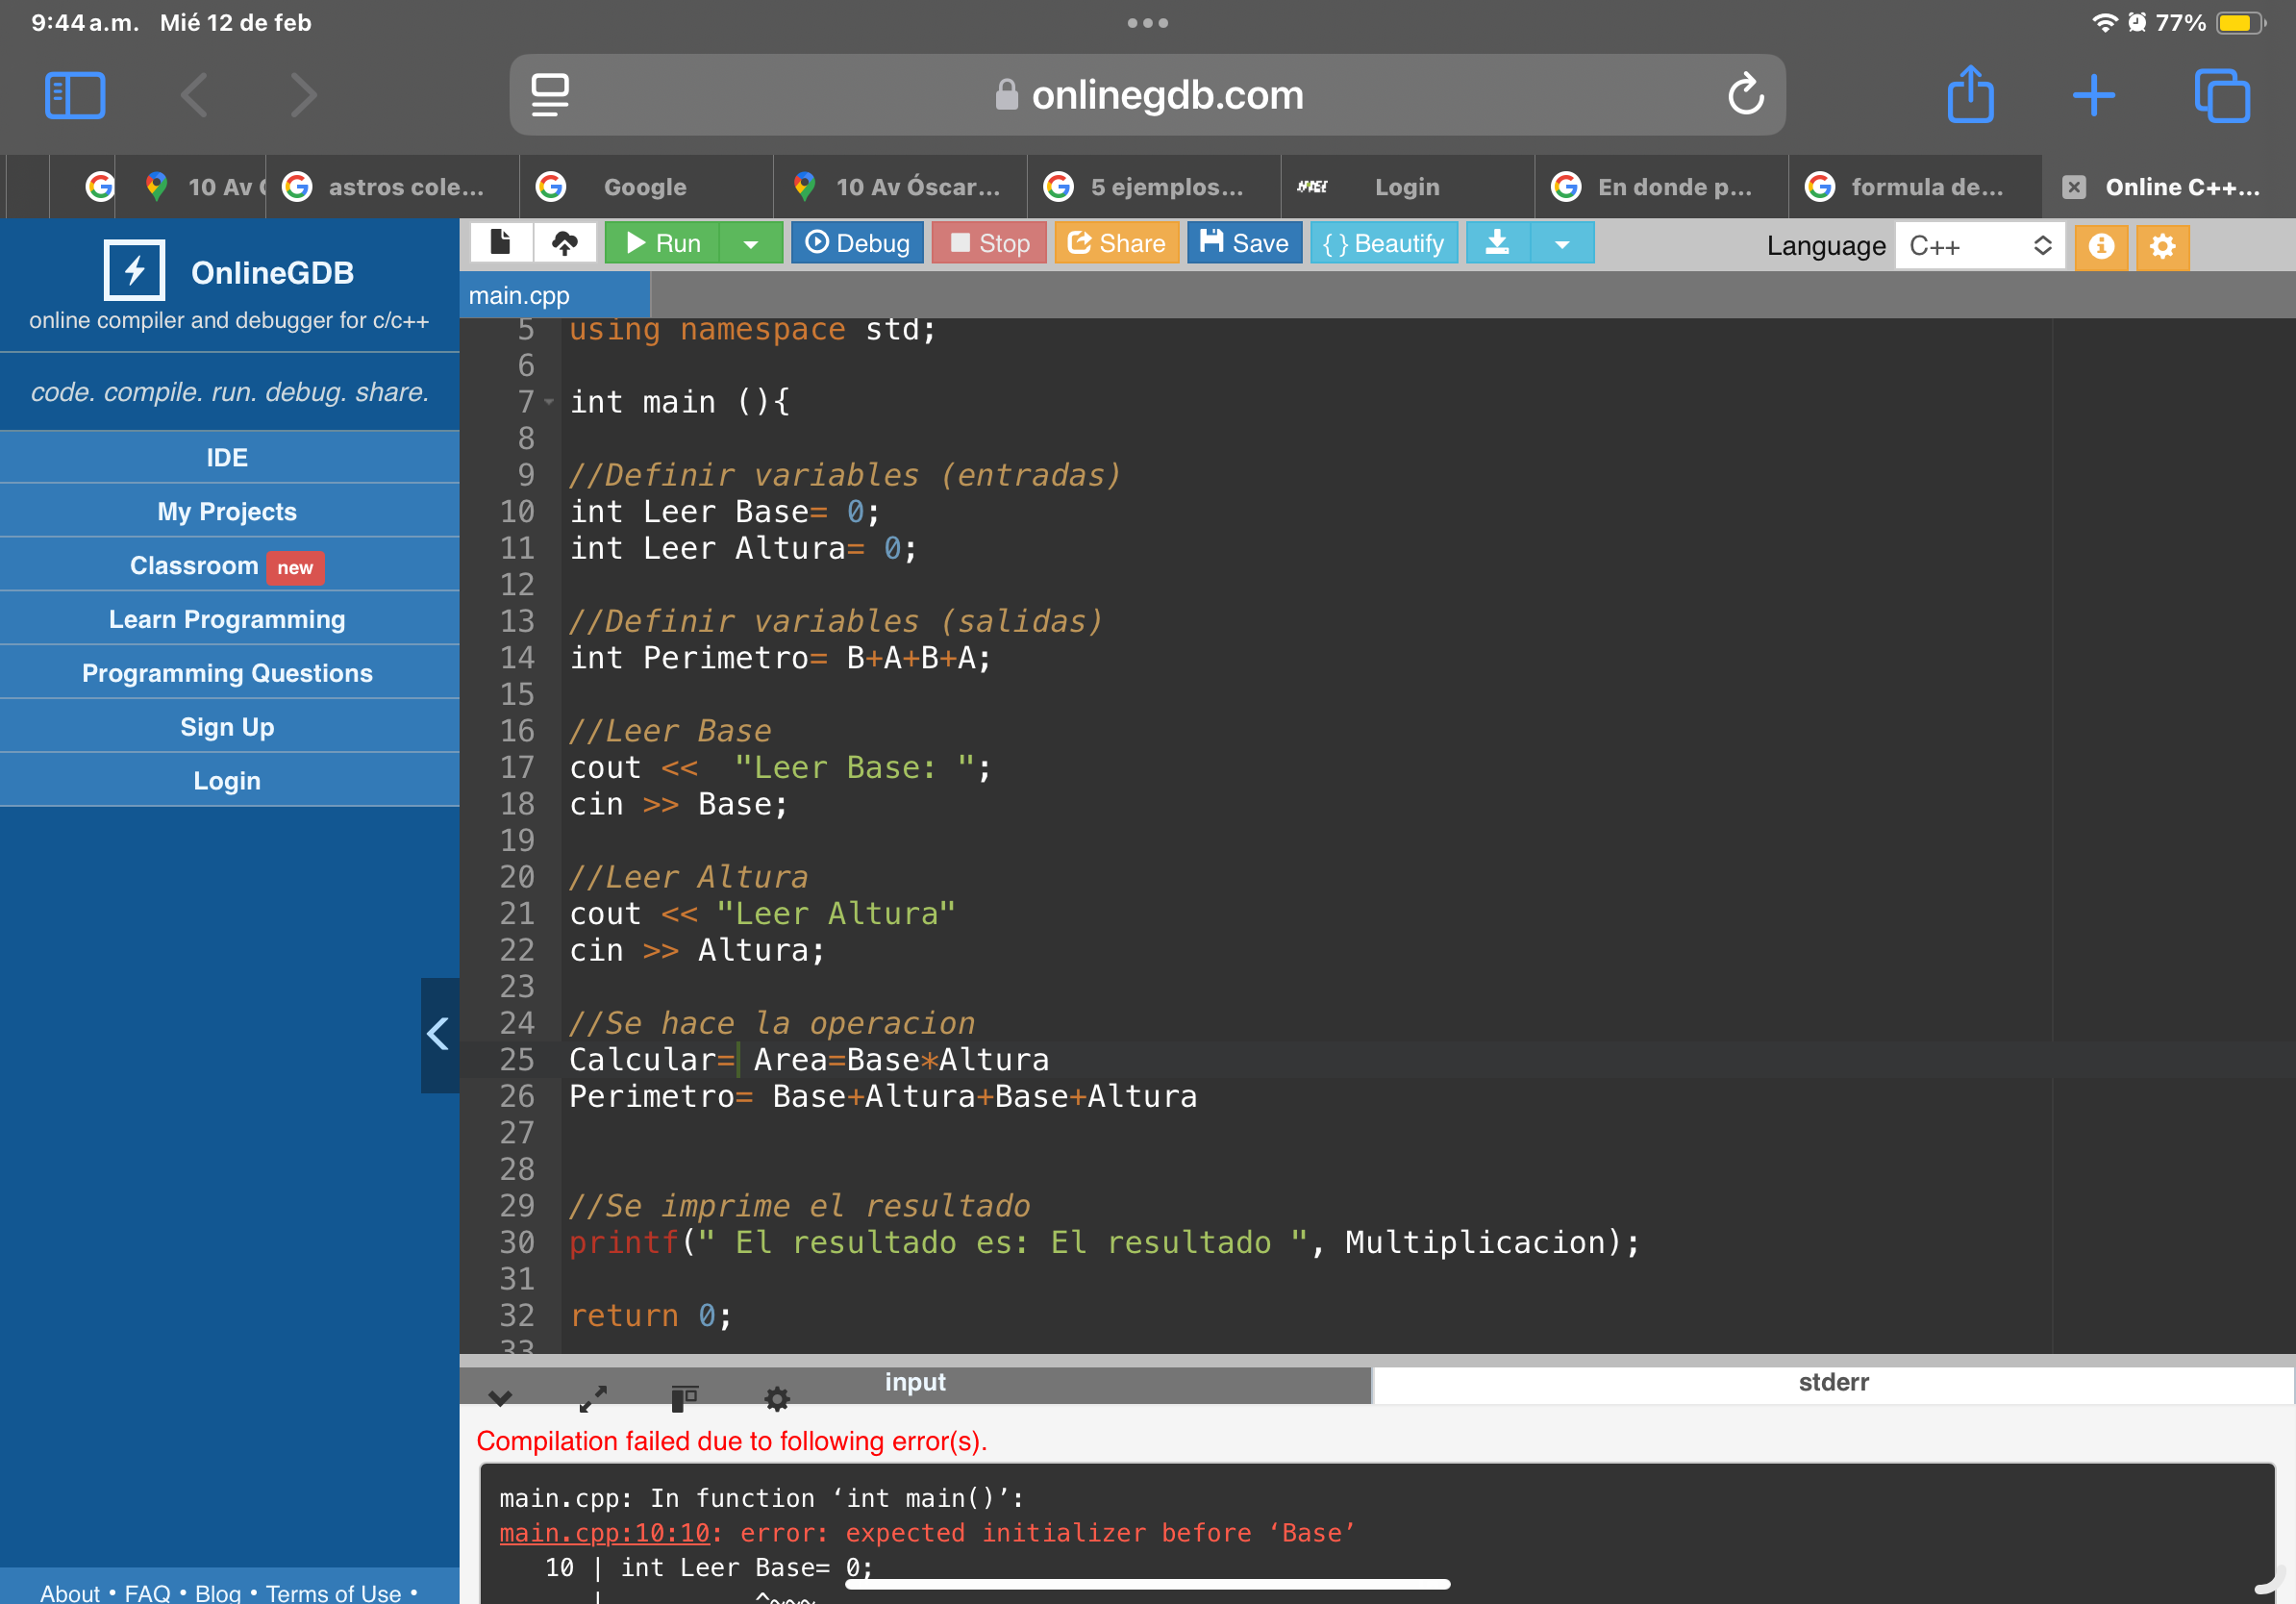
Task: Click the new file icon in toolbar
Action: pyautogui.click(x=500, y=243)
